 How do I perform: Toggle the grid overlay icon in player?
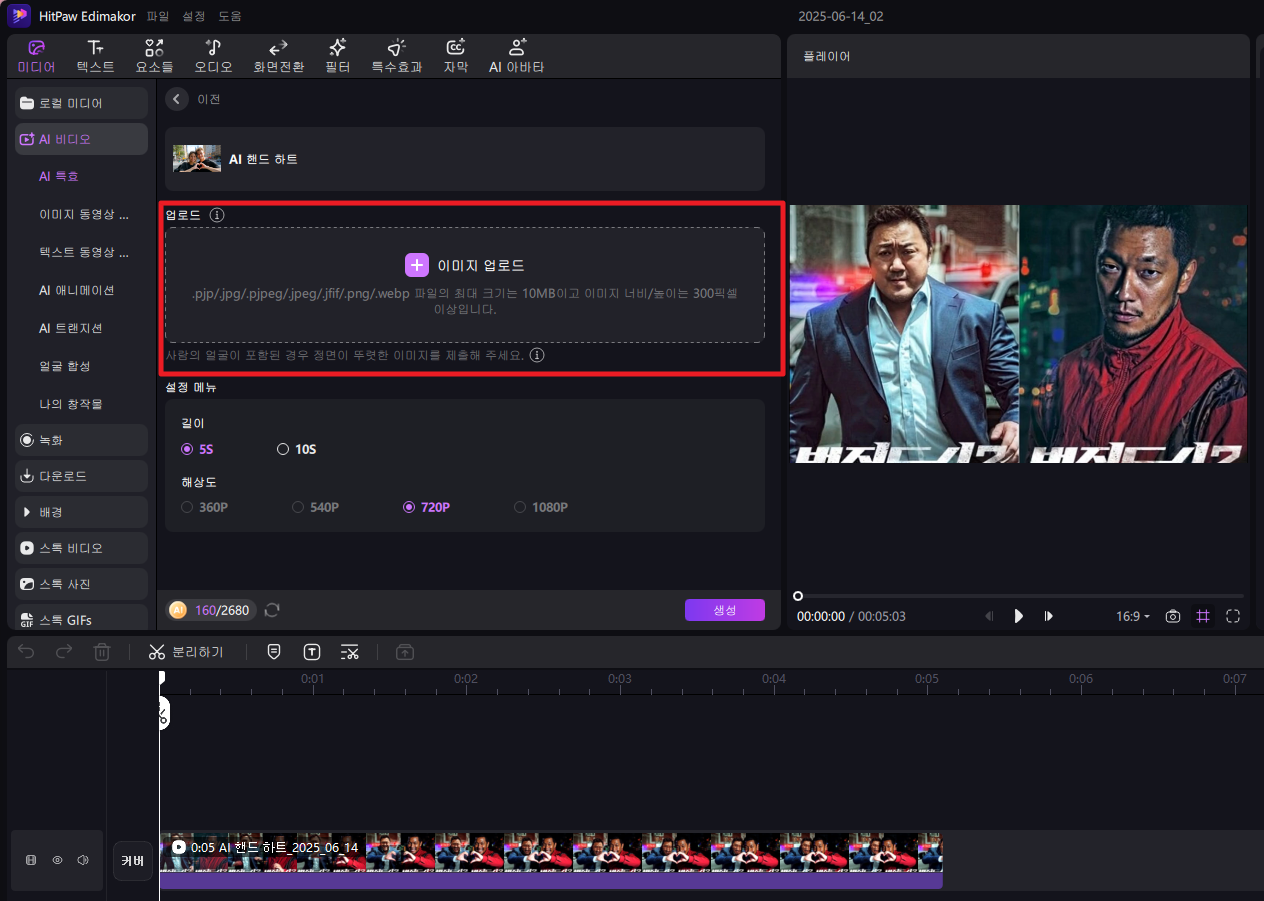point(1203,616)
